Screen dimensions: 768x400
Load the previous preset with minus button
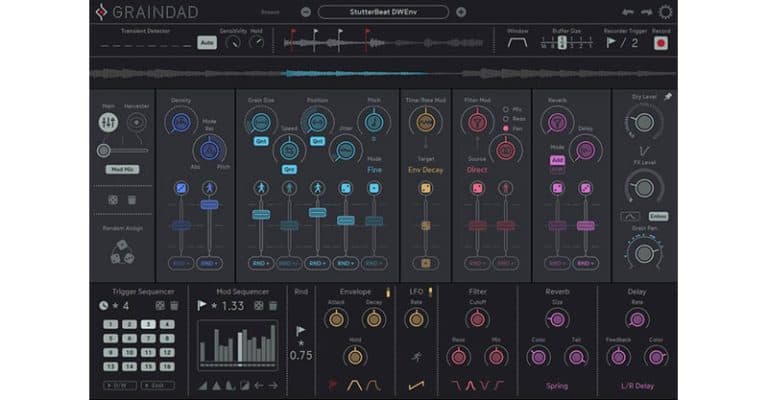pyautogui.click(x=306, y=12)
